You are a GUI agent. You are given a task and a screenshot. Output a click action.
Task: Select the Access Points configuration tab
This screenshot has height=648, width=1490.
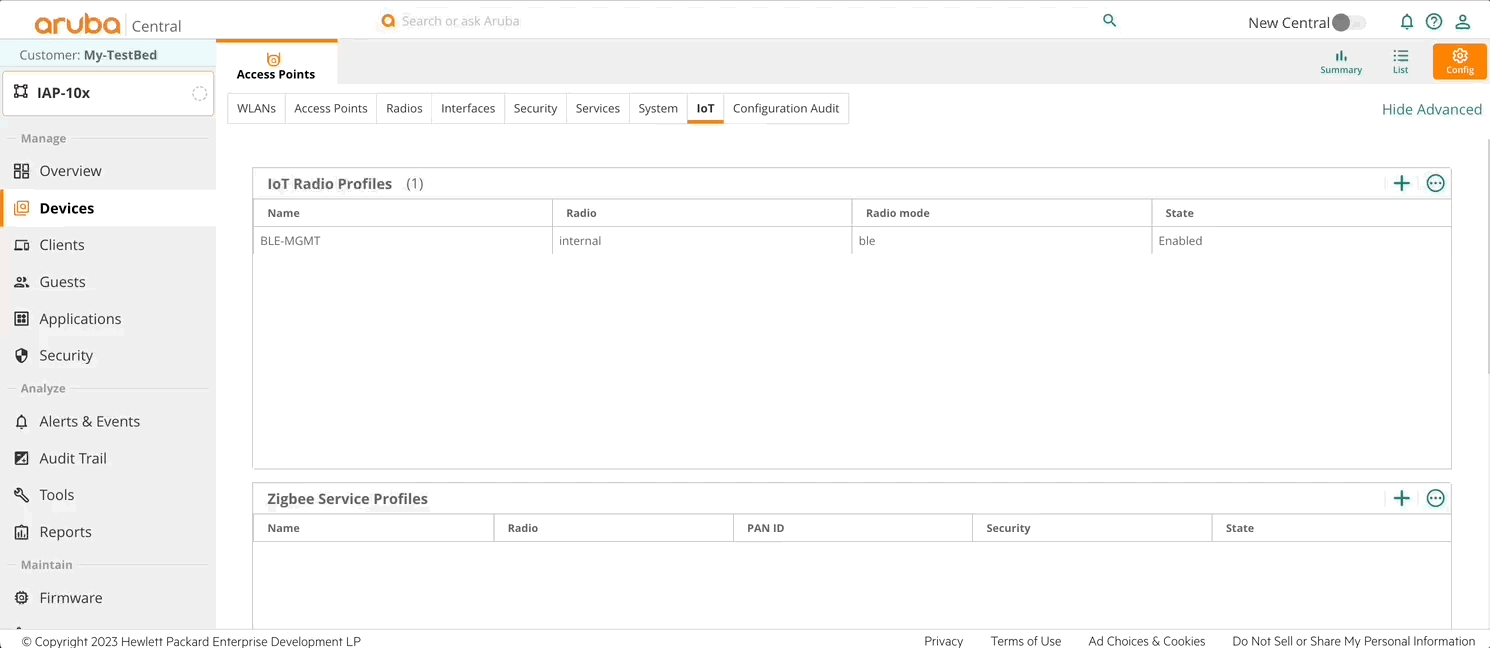pyautogui.click(x=331, y=108)
